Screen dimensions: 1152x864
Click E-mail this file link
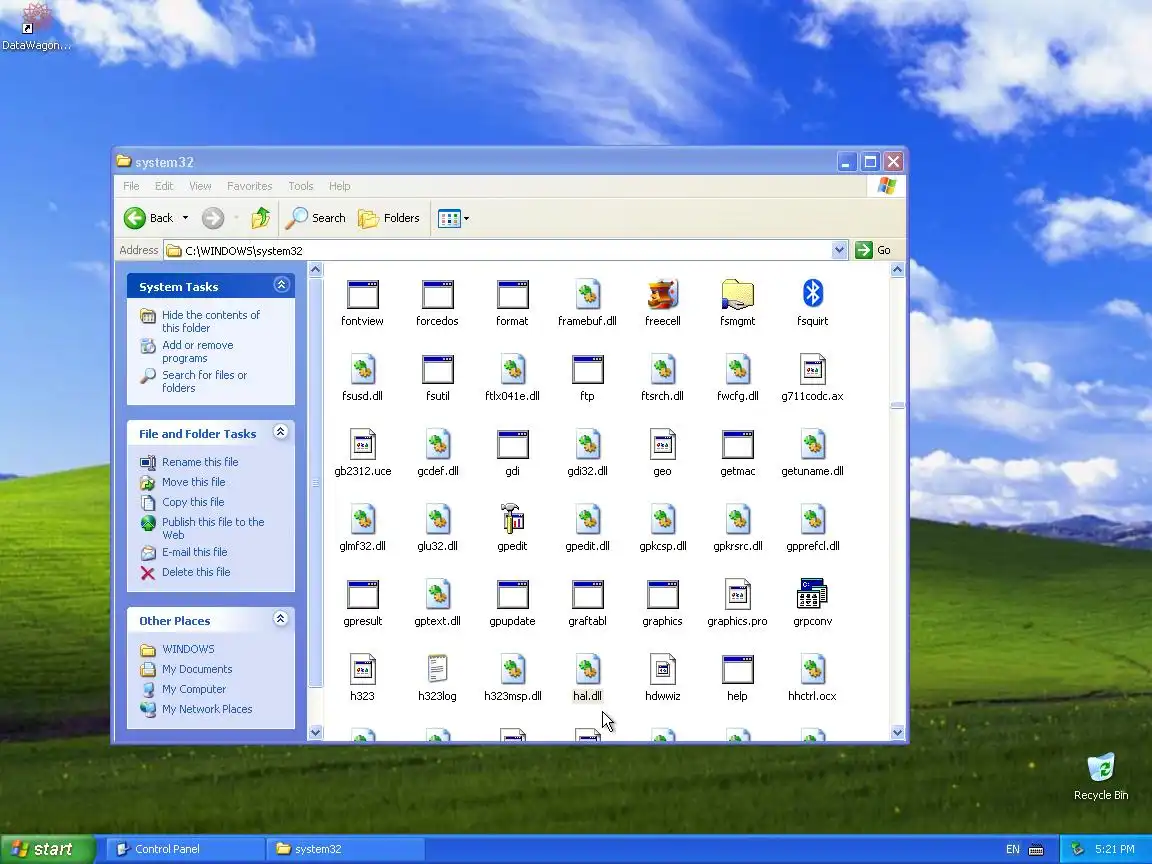coord(195,552)
